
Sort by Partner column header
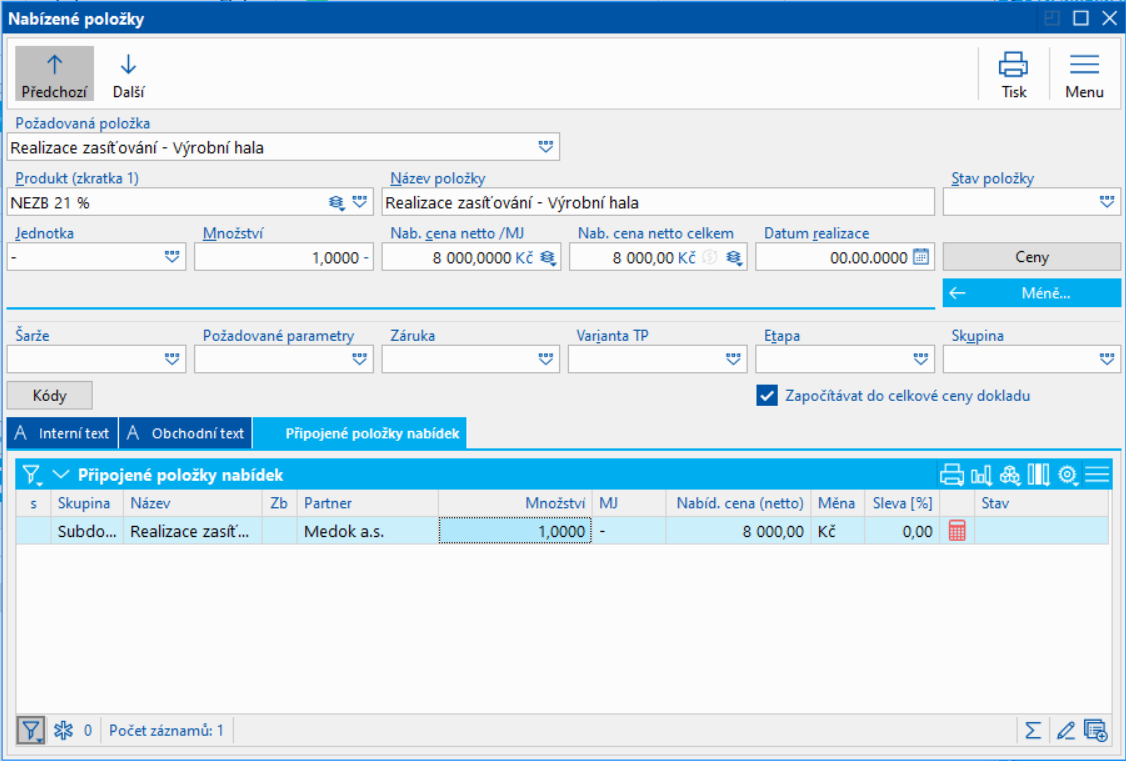[367, 503]
